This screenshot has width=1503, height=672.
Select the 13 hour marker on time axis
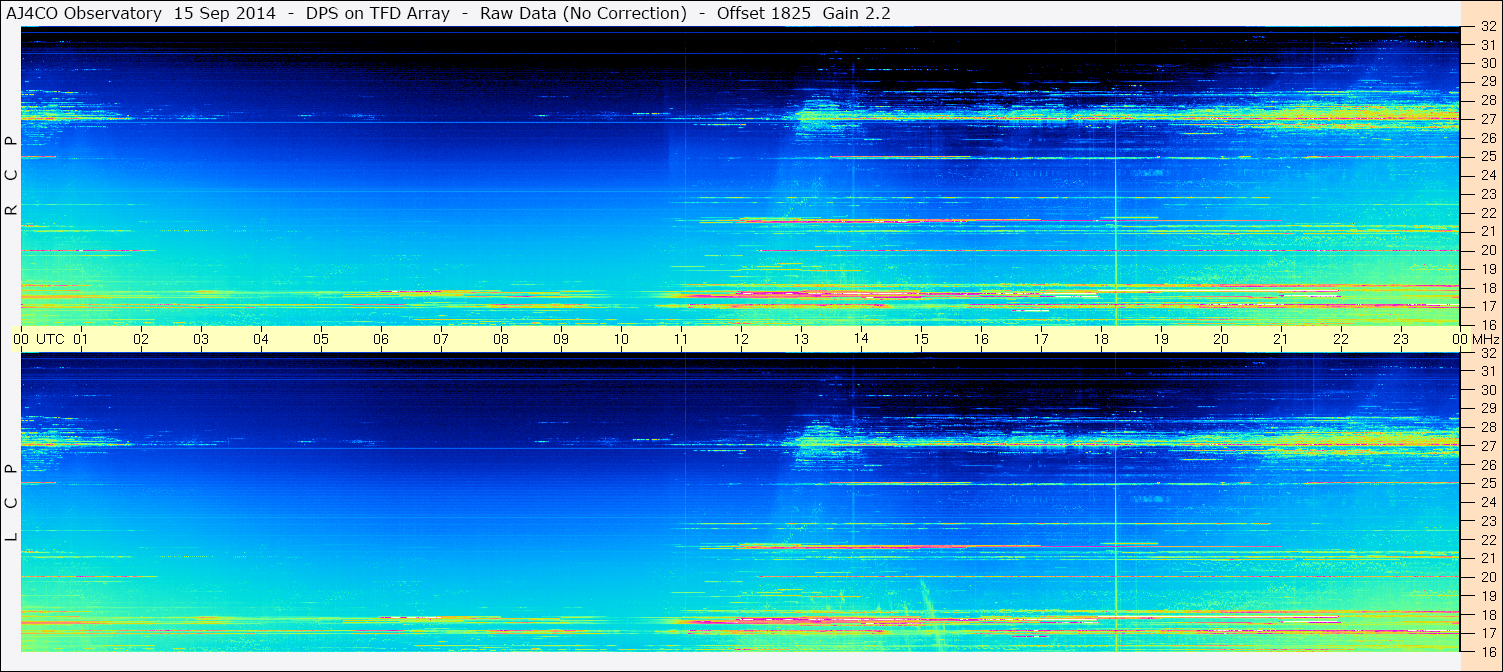click(801, 339)
